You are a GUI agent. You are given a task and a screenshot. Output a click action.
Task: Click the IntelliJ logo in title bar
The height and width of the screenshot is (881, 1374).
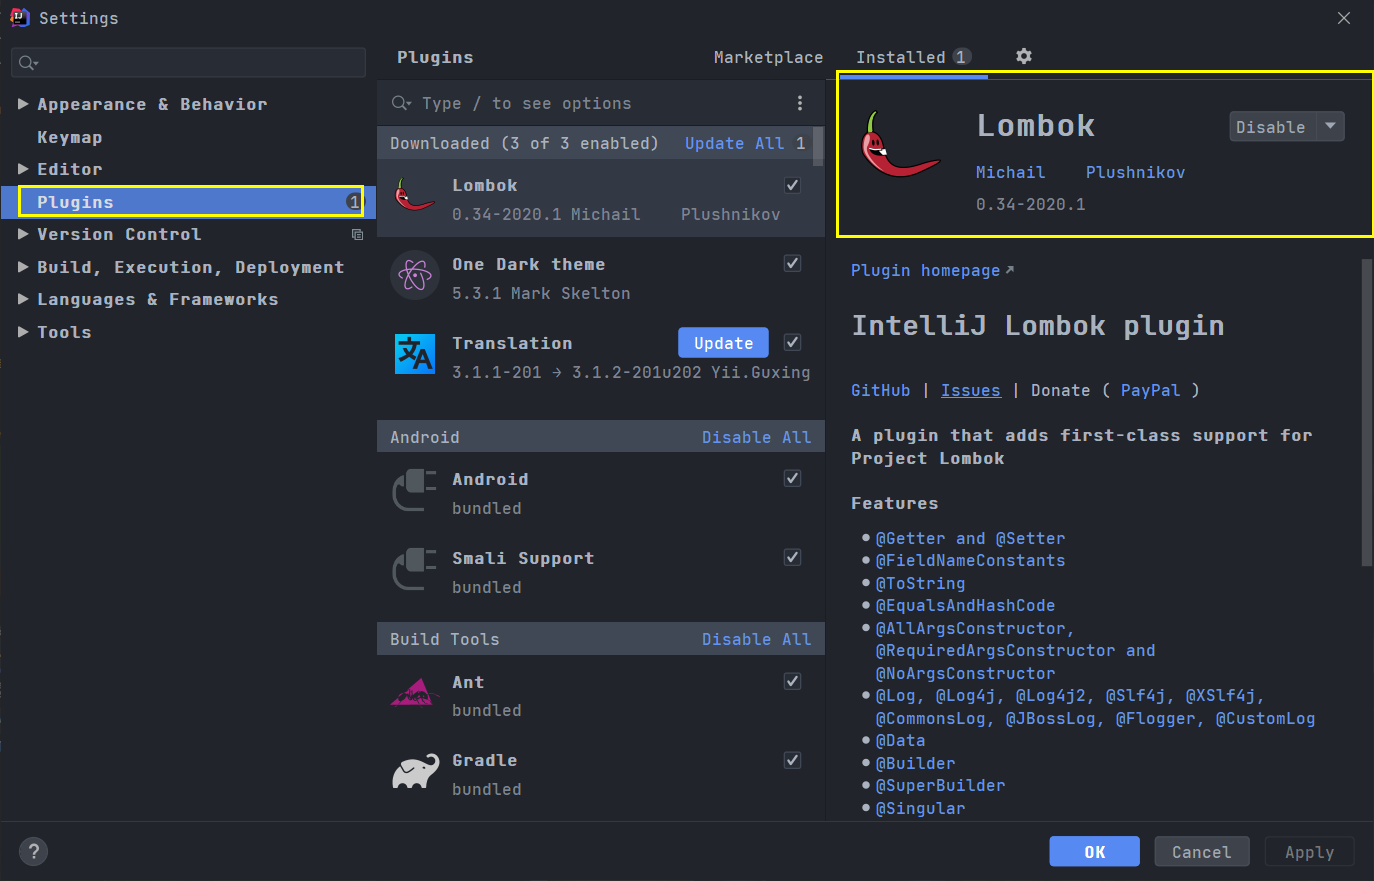19,17
